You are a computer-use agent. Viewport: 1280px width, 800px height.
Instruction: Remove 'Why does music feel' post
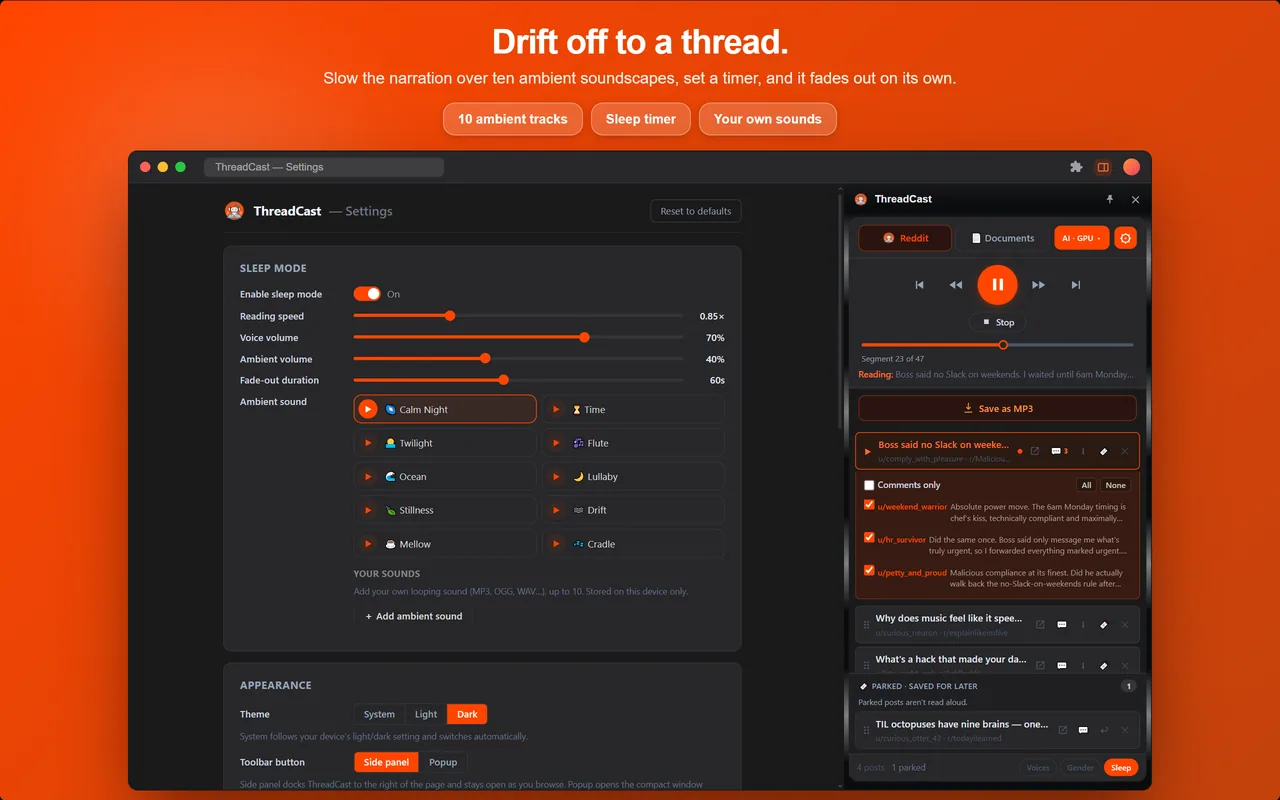[1125, 625]
